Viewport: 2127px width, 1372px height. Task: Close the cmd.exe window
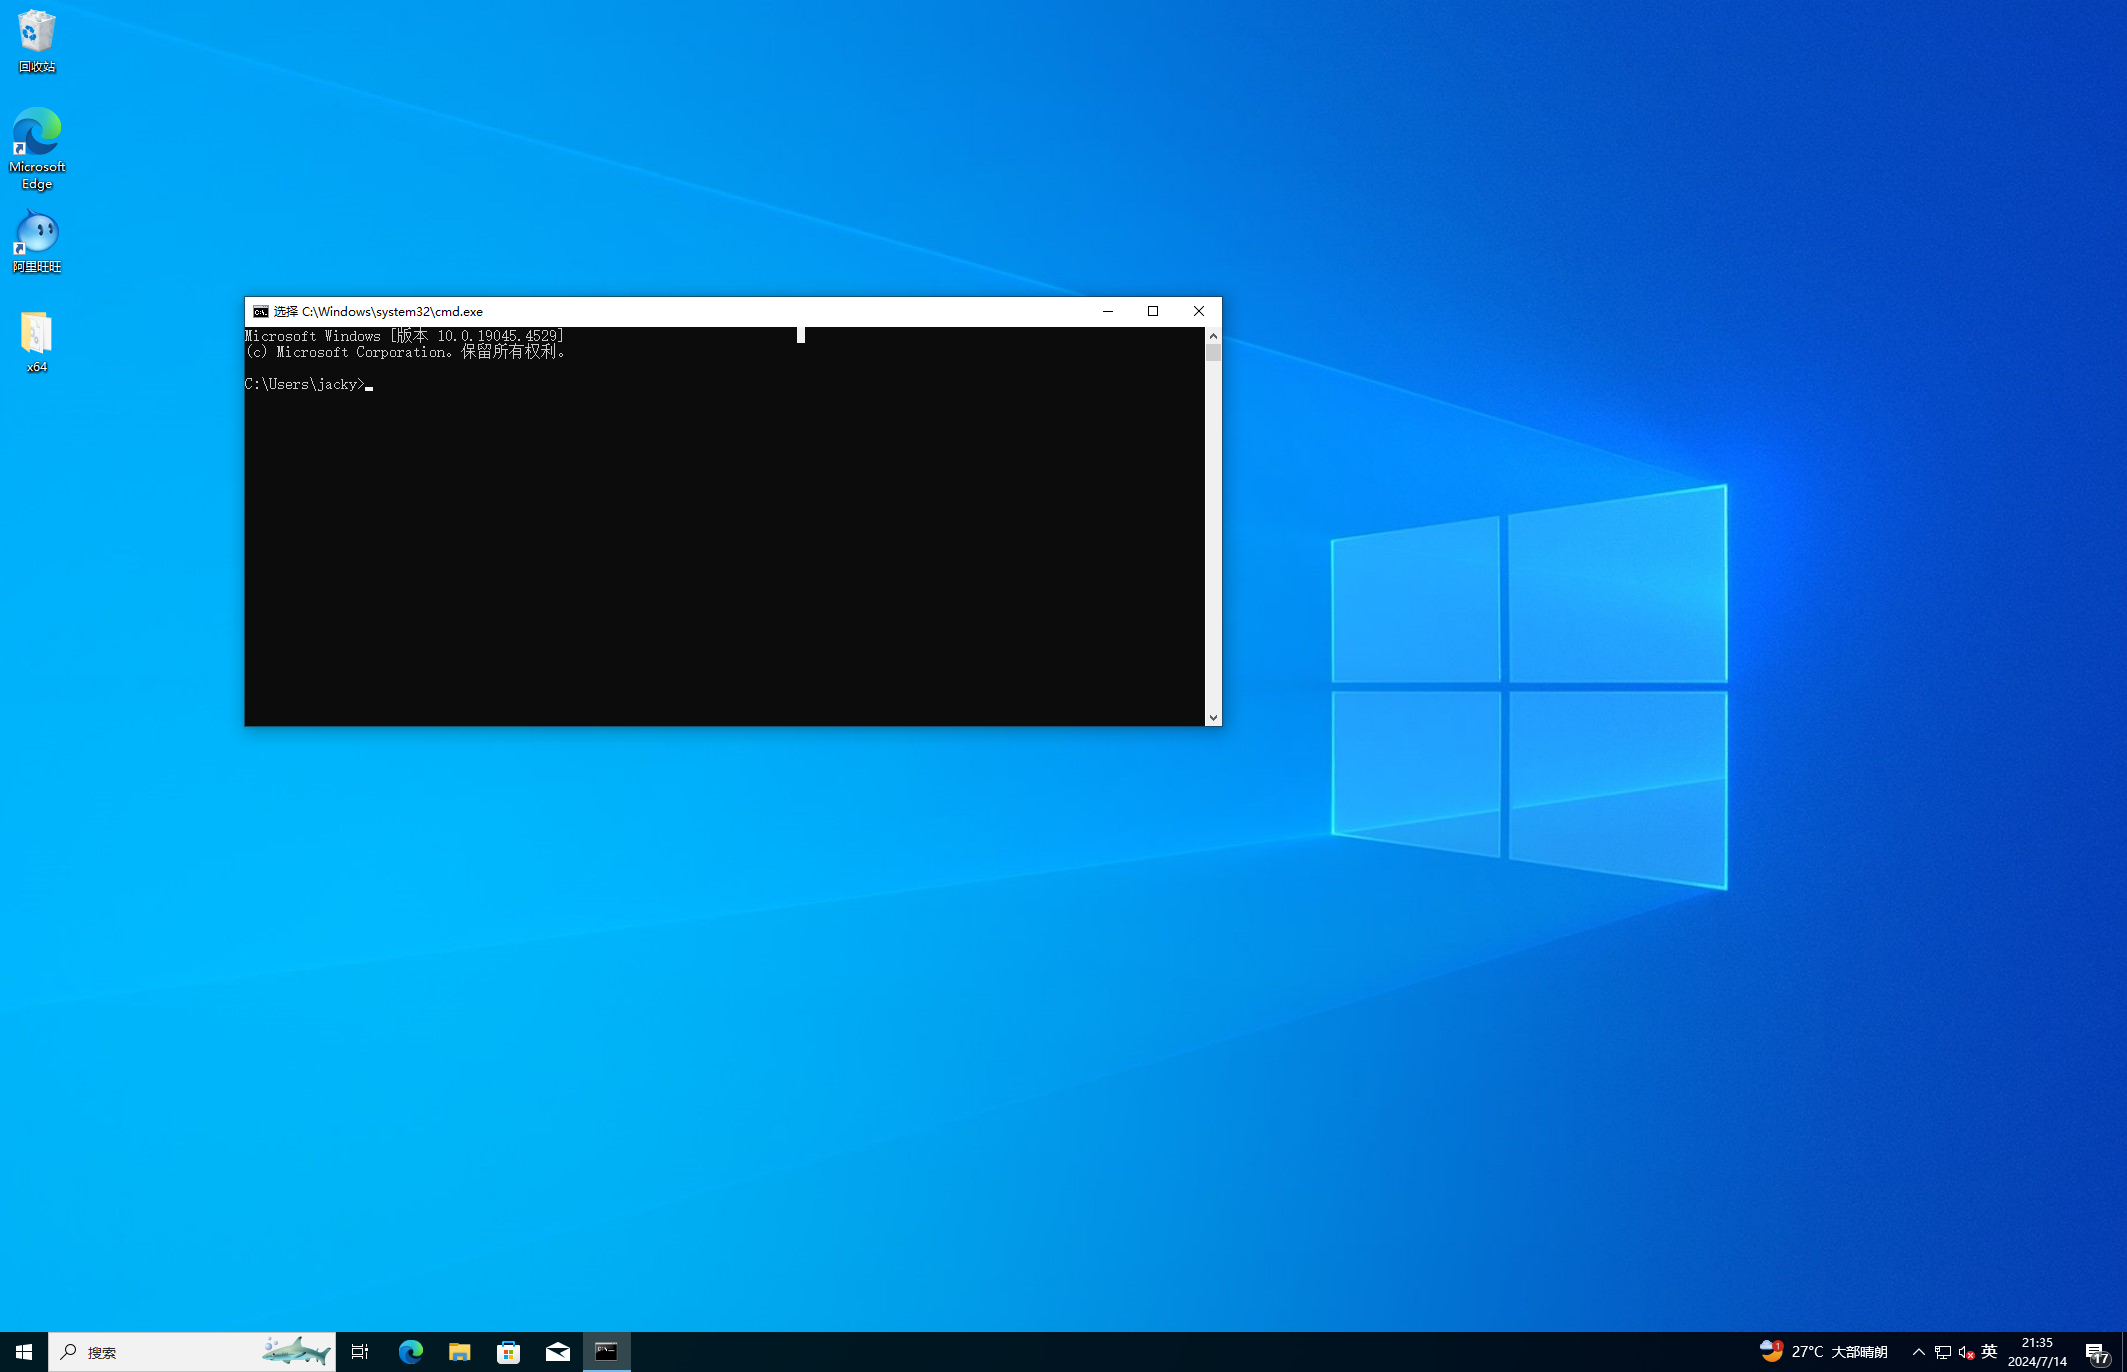1199,311
